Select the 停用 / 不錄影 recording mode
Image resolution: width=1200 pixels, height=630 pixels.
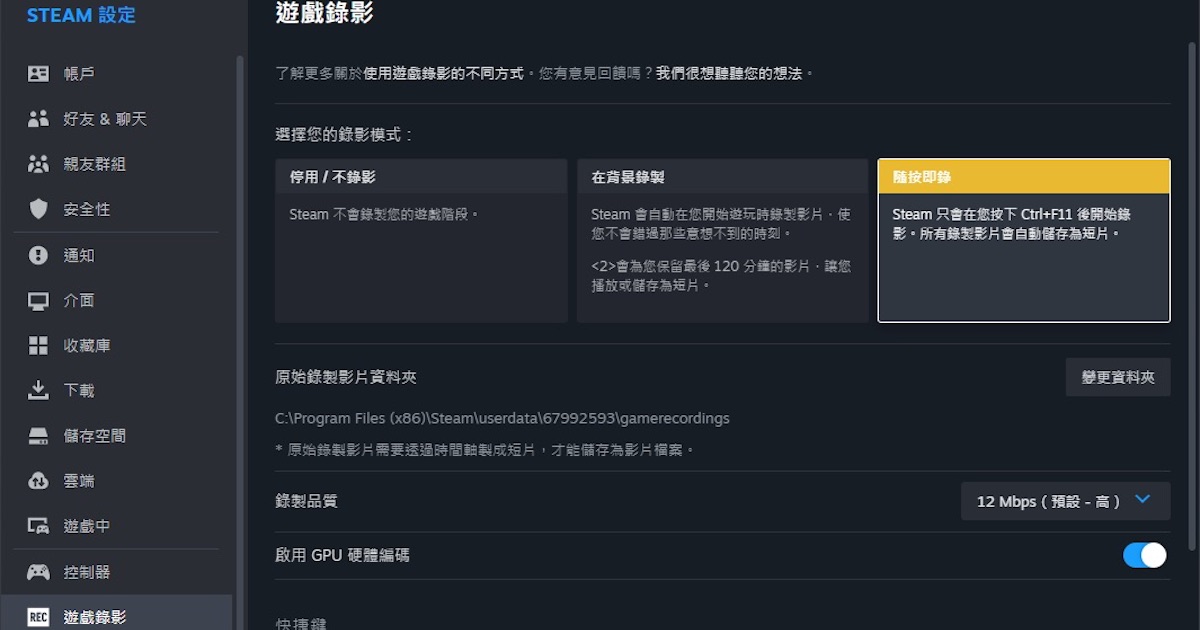click(x=421, y=240)
